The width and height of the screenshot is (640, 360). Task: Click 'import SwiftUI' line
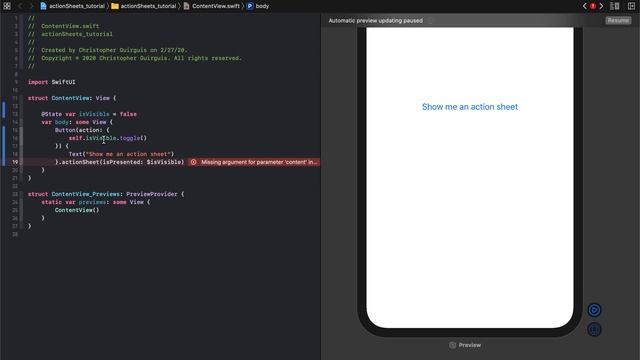[51, 82]
